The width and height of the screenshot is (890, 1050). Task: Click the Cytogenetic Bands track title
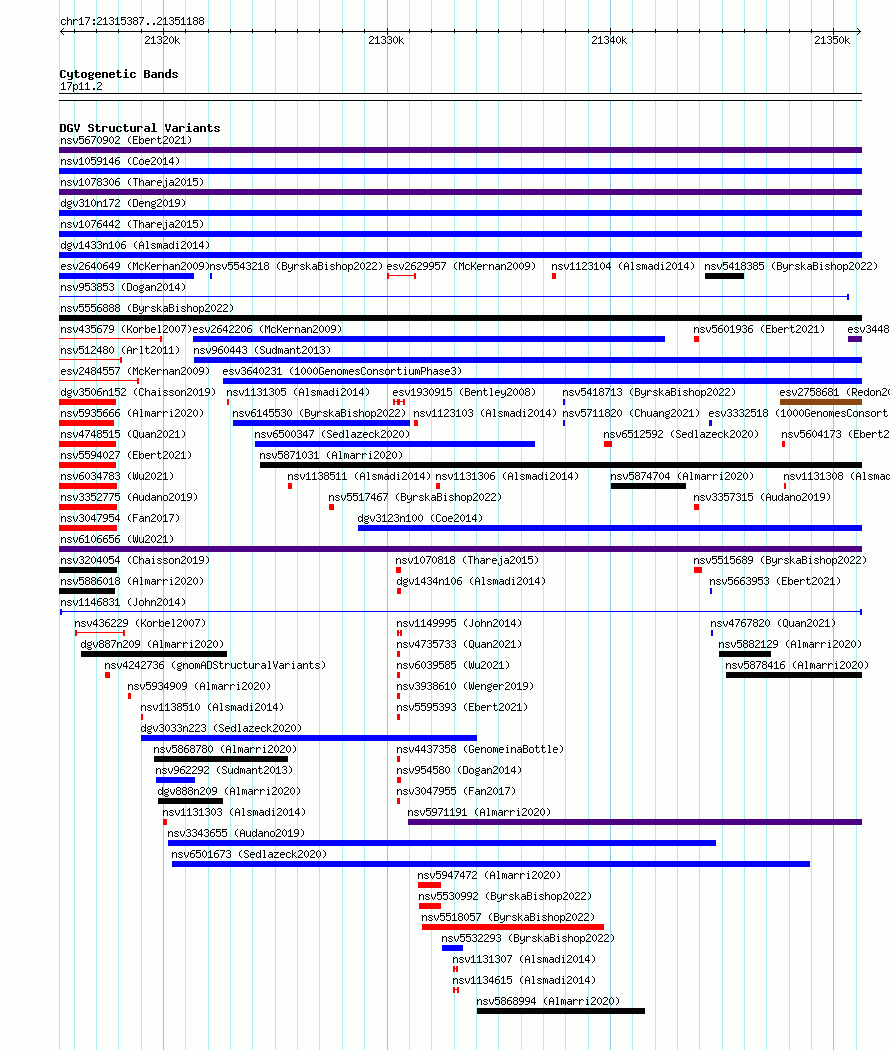click(119, 74)
